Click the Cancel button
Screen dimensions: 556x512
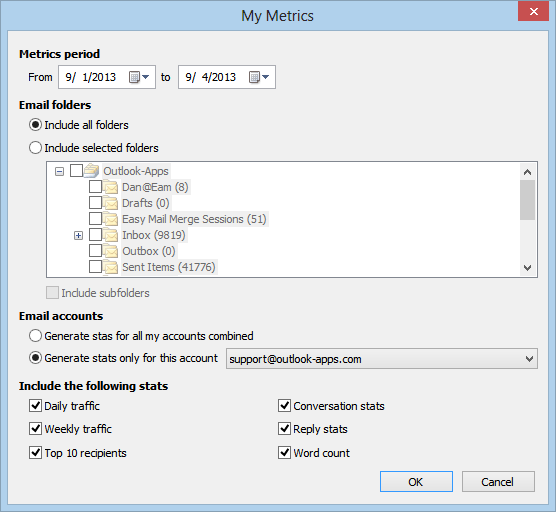(498, 482)
